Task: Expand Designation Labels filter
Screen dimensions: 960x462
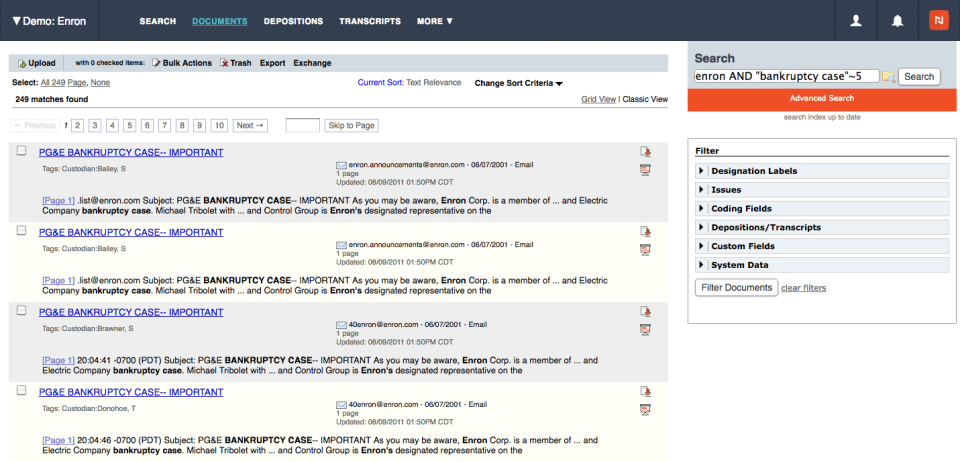Action: point(822,171)
